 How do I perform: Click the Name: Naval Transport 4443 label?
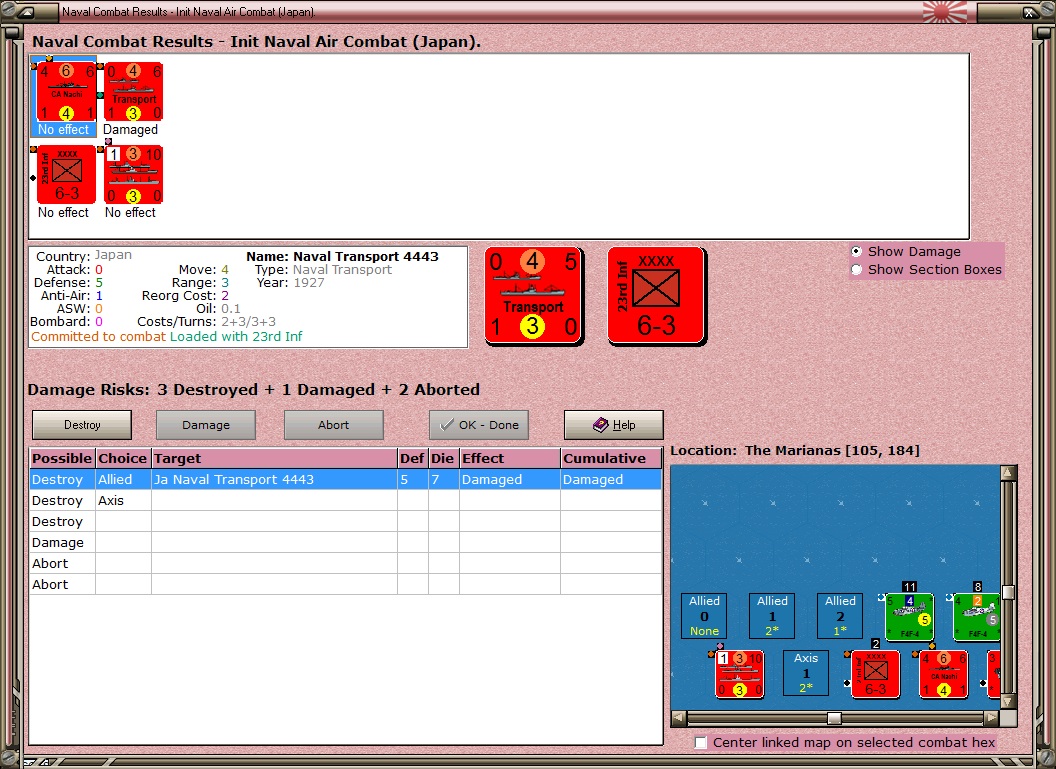tap(342, 256)
